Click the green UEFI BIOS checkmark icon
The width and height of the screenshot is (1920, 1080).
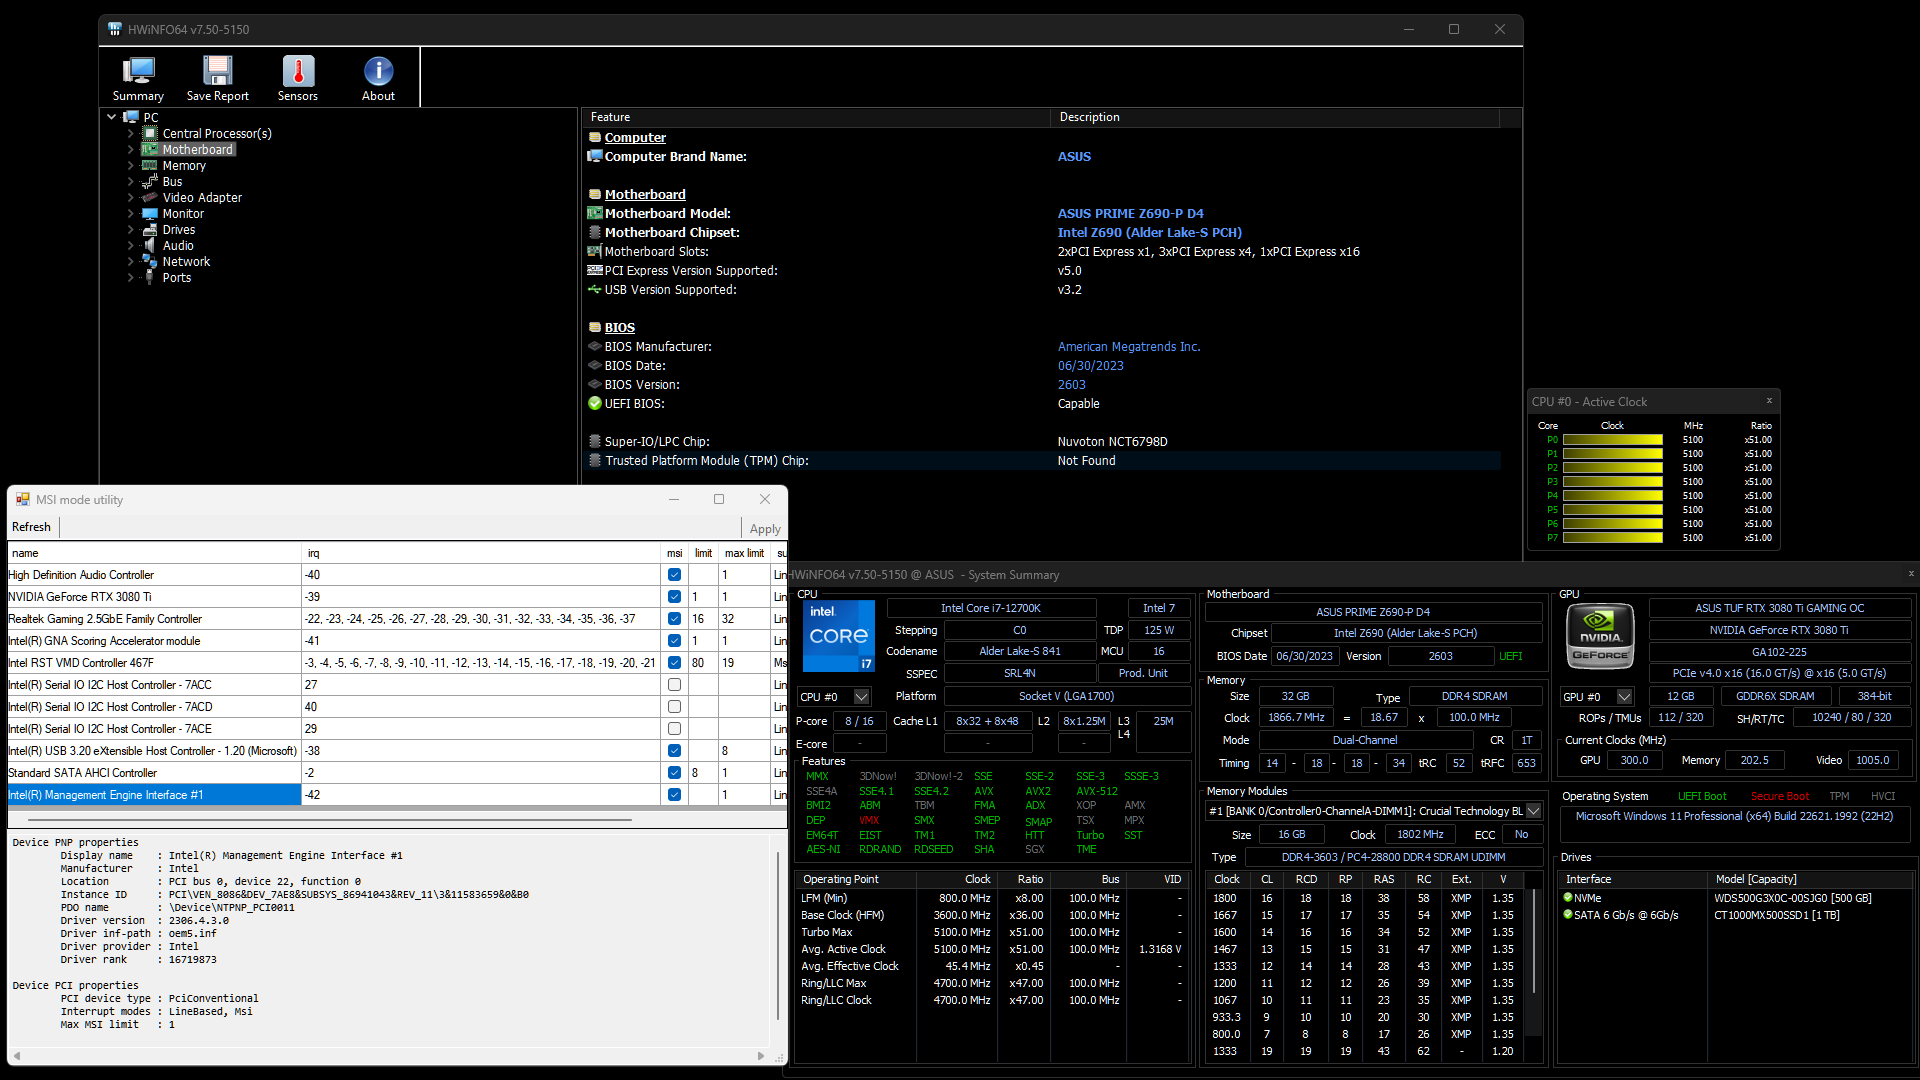point(595,403)
